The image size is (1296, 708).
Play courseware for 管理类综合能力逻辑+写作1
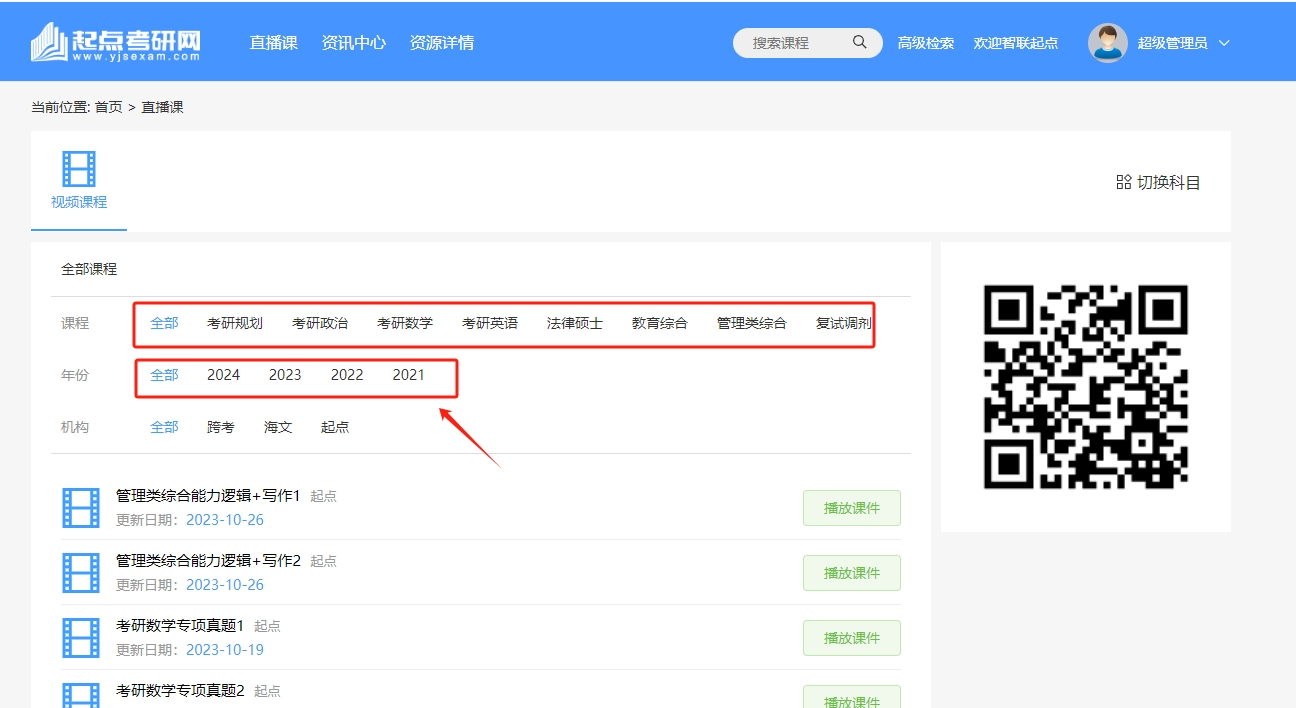851,508
